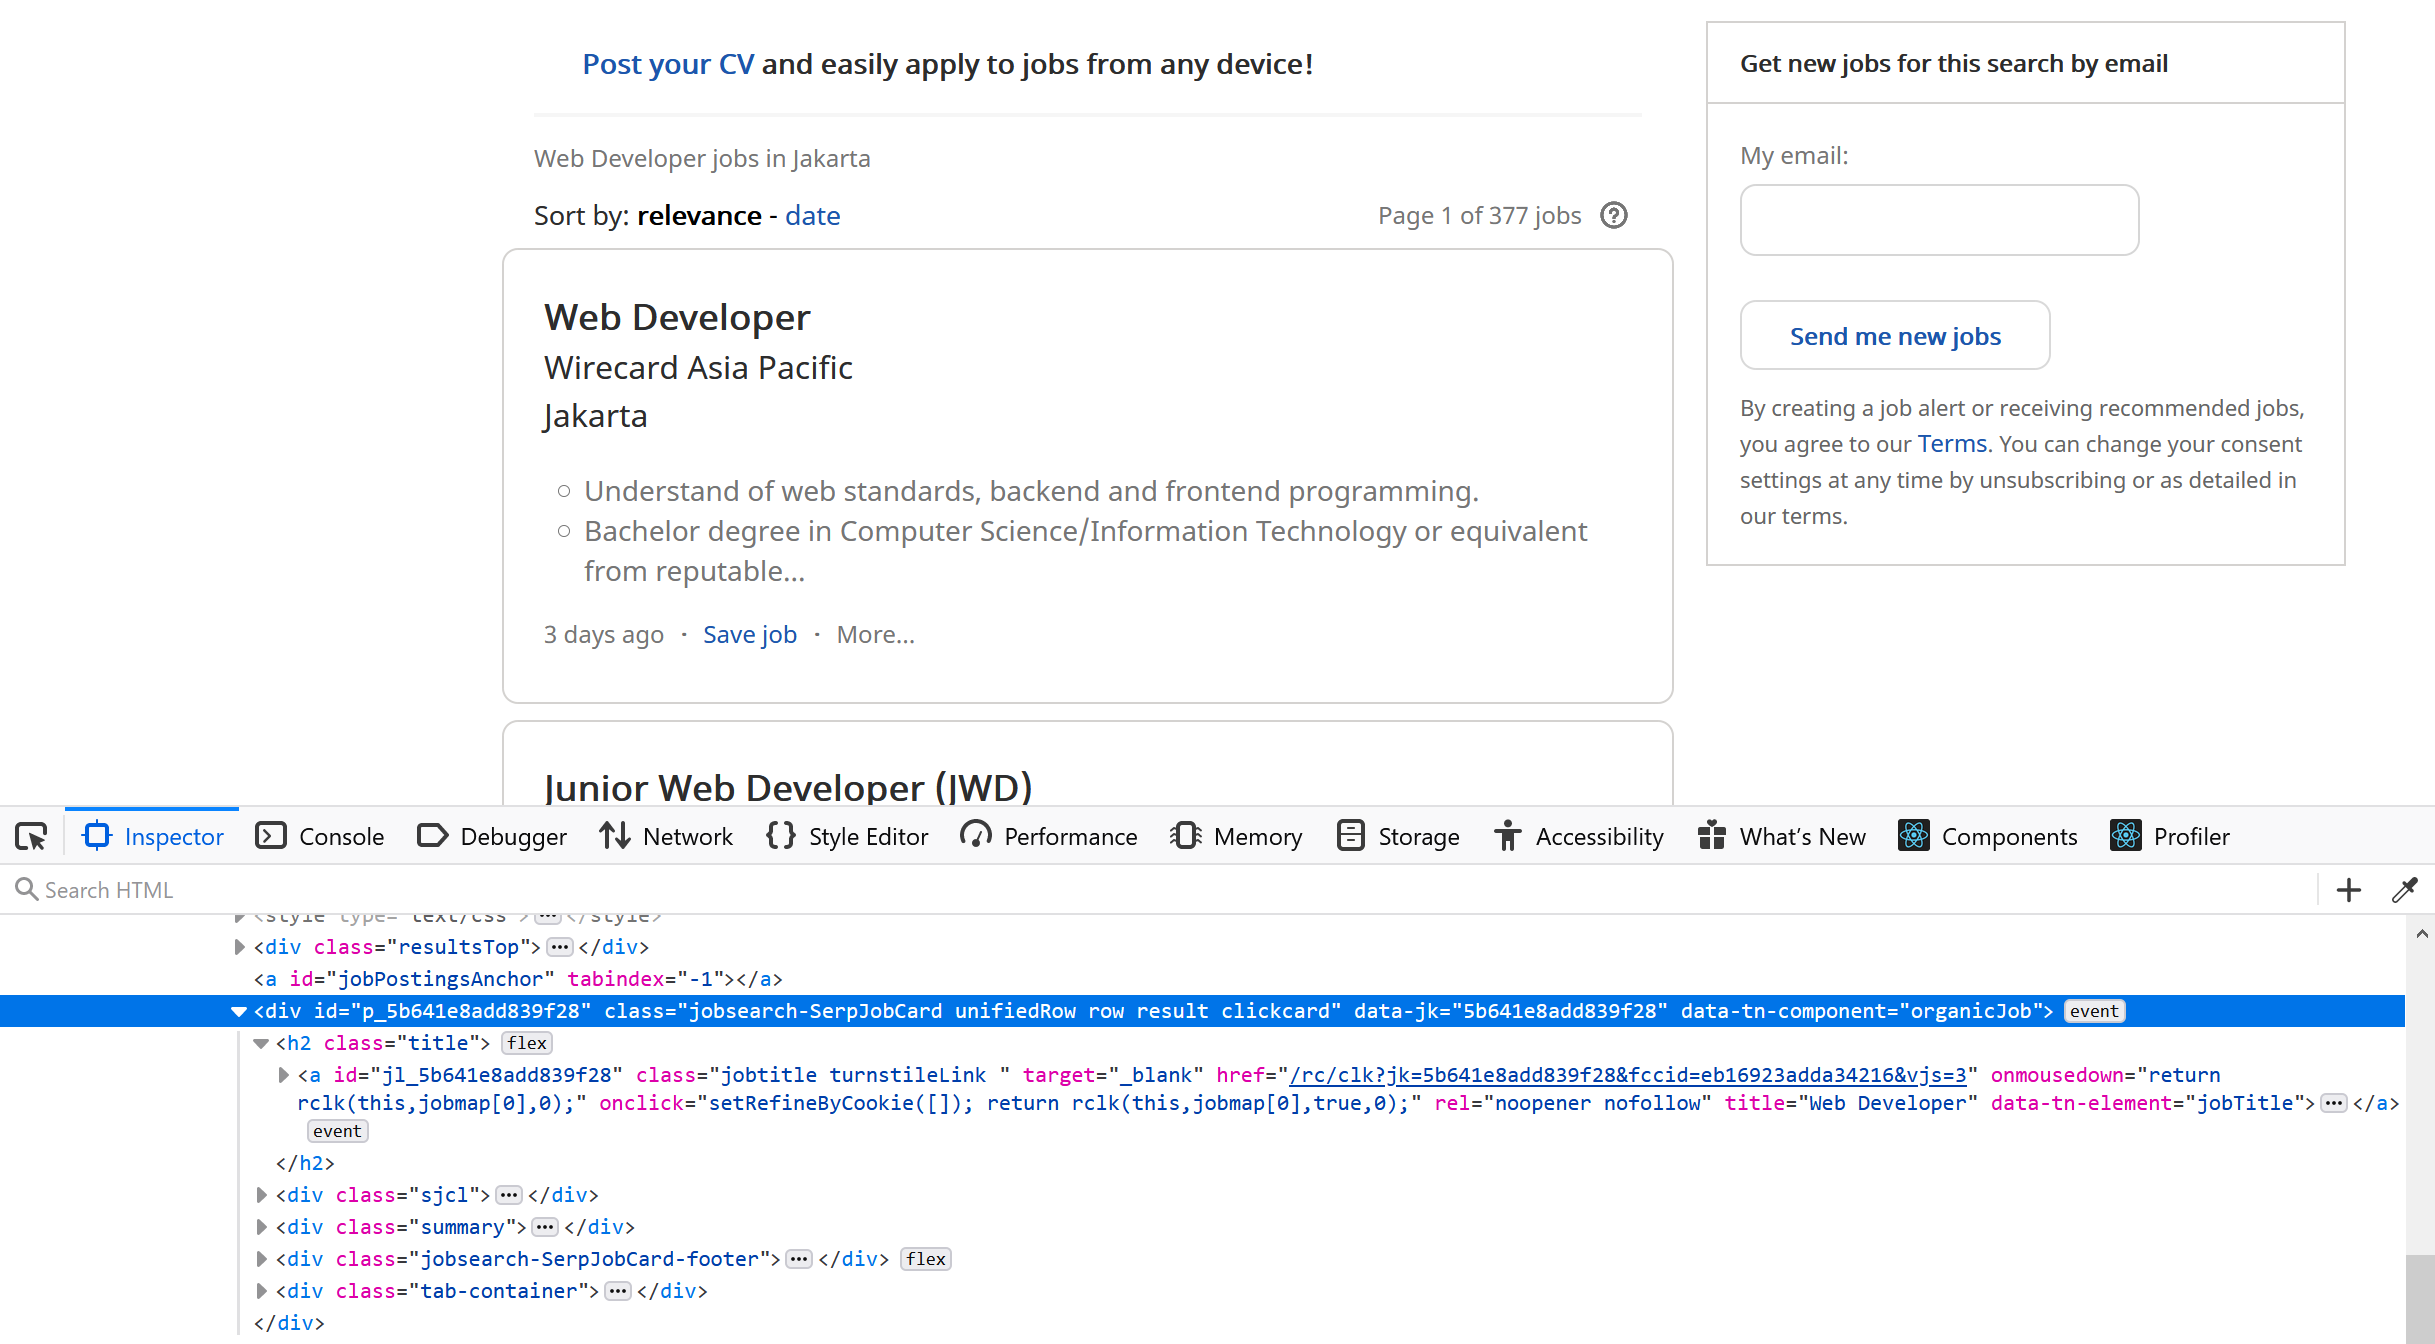Click the event badge on selected div

click(x=2094, y=1011)
